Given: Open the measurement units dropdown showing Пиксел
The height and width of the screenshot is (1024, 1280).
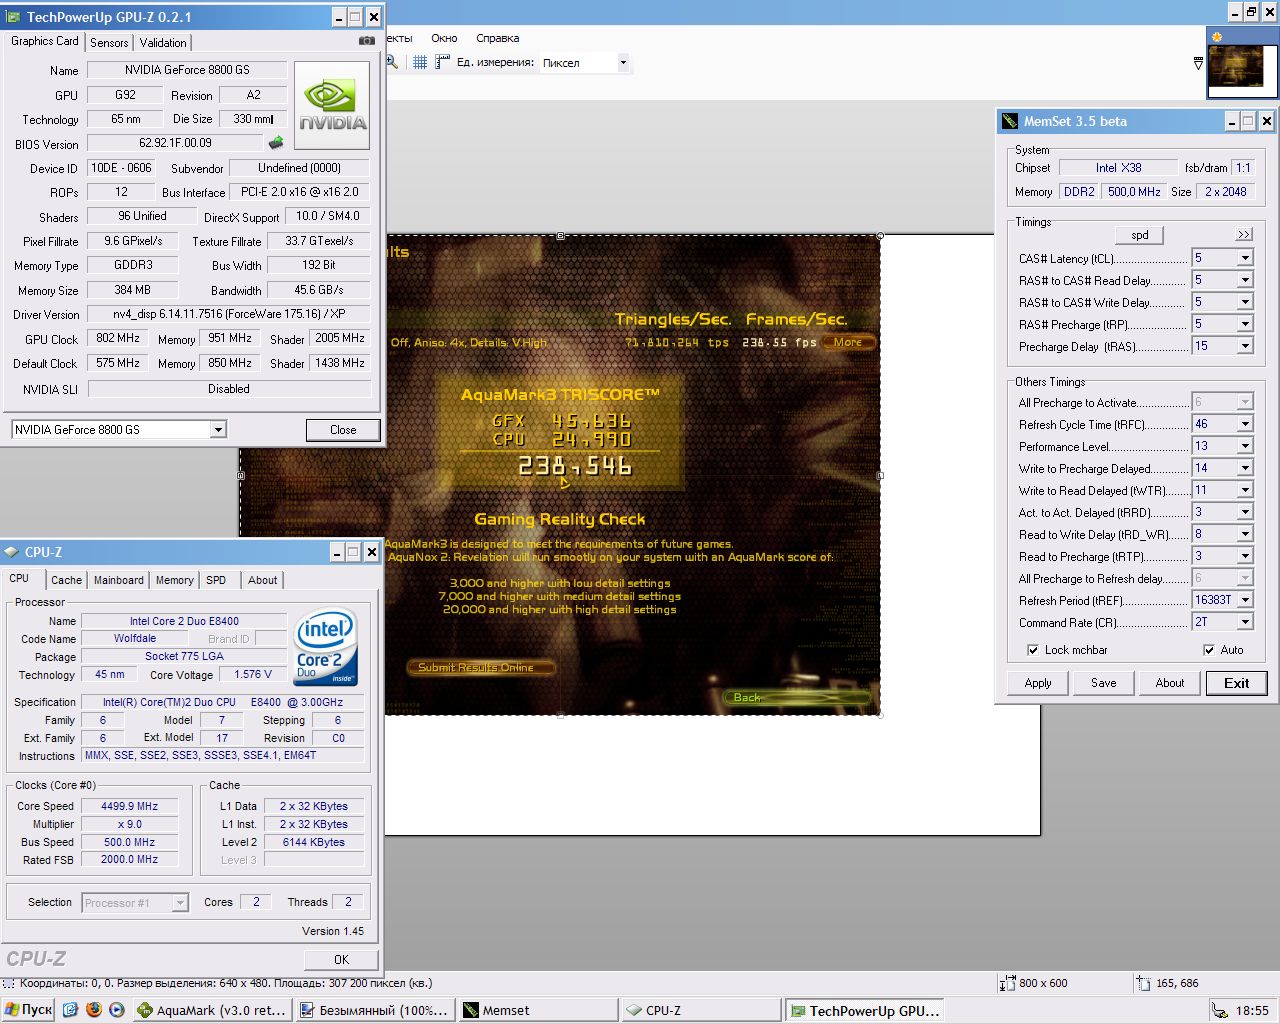Looking at the screenshot, I should [622, 62].
